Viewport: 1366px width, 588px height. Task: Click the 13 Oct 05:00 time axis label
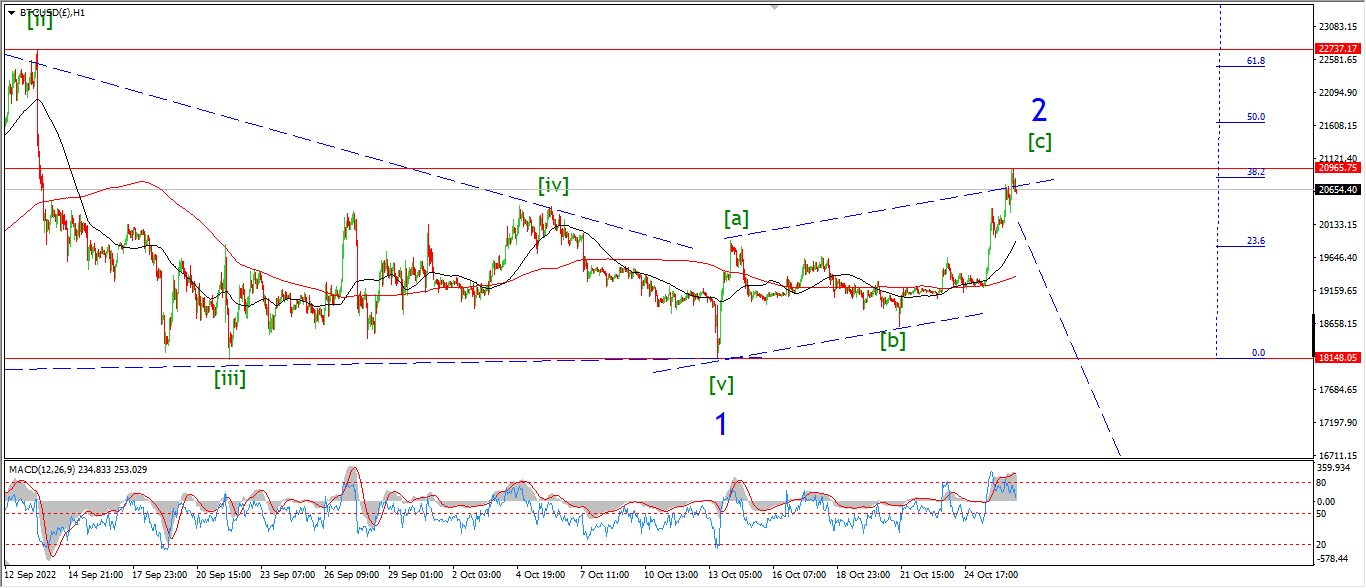coord(738,575)
